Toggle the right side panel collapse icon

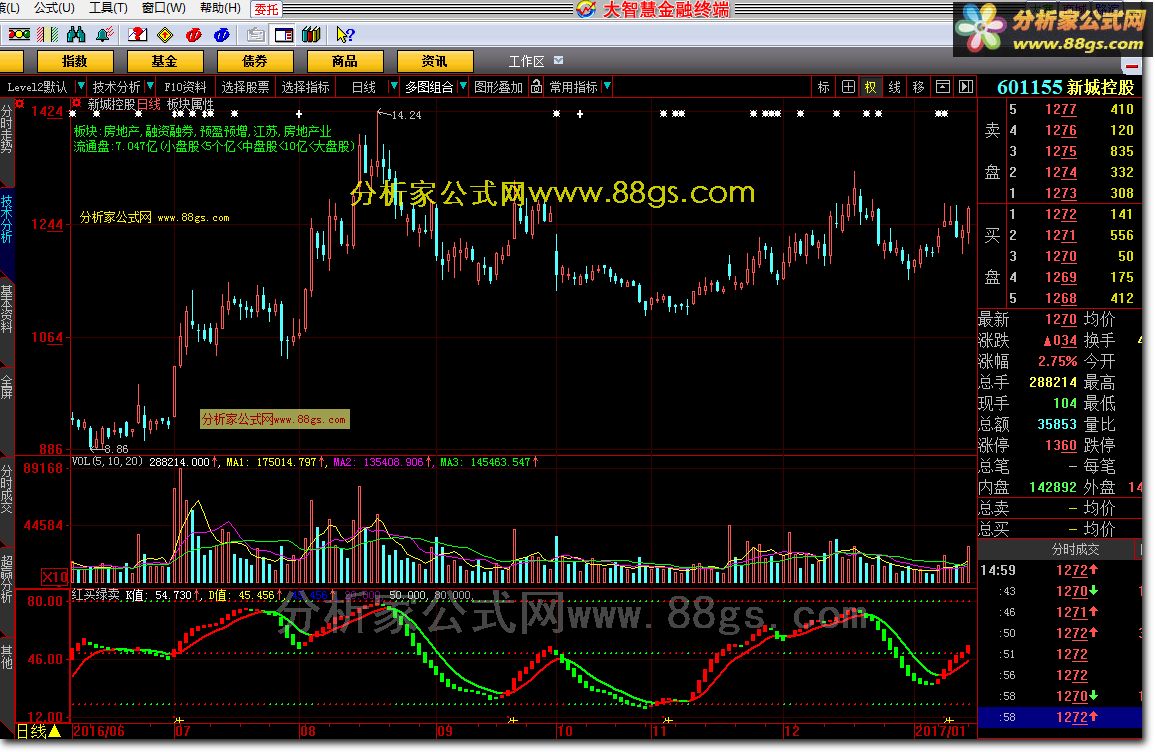pyautogui.click(x=966, y=87)
